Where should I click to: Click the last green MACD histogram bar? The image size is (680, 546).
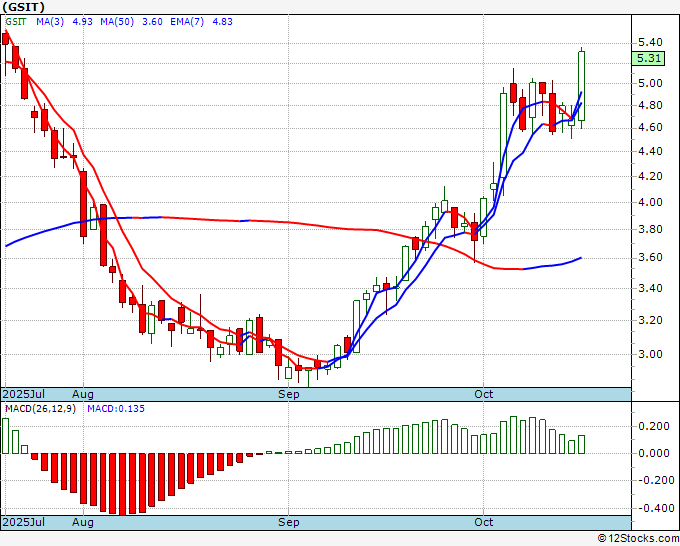point(581,445)
